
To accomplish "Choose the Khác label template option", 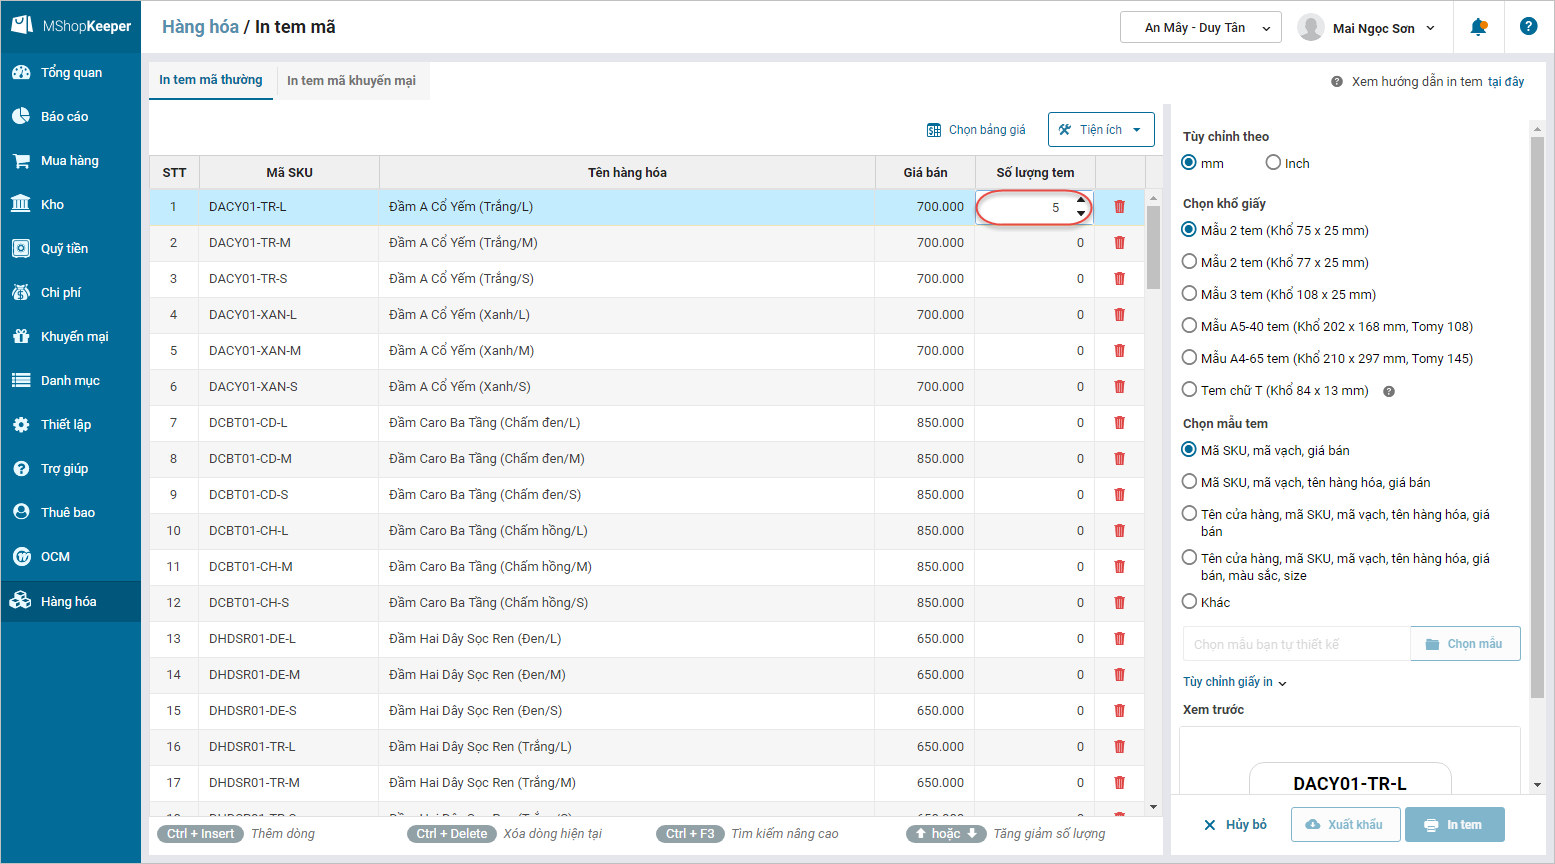I will [1189, 602].
